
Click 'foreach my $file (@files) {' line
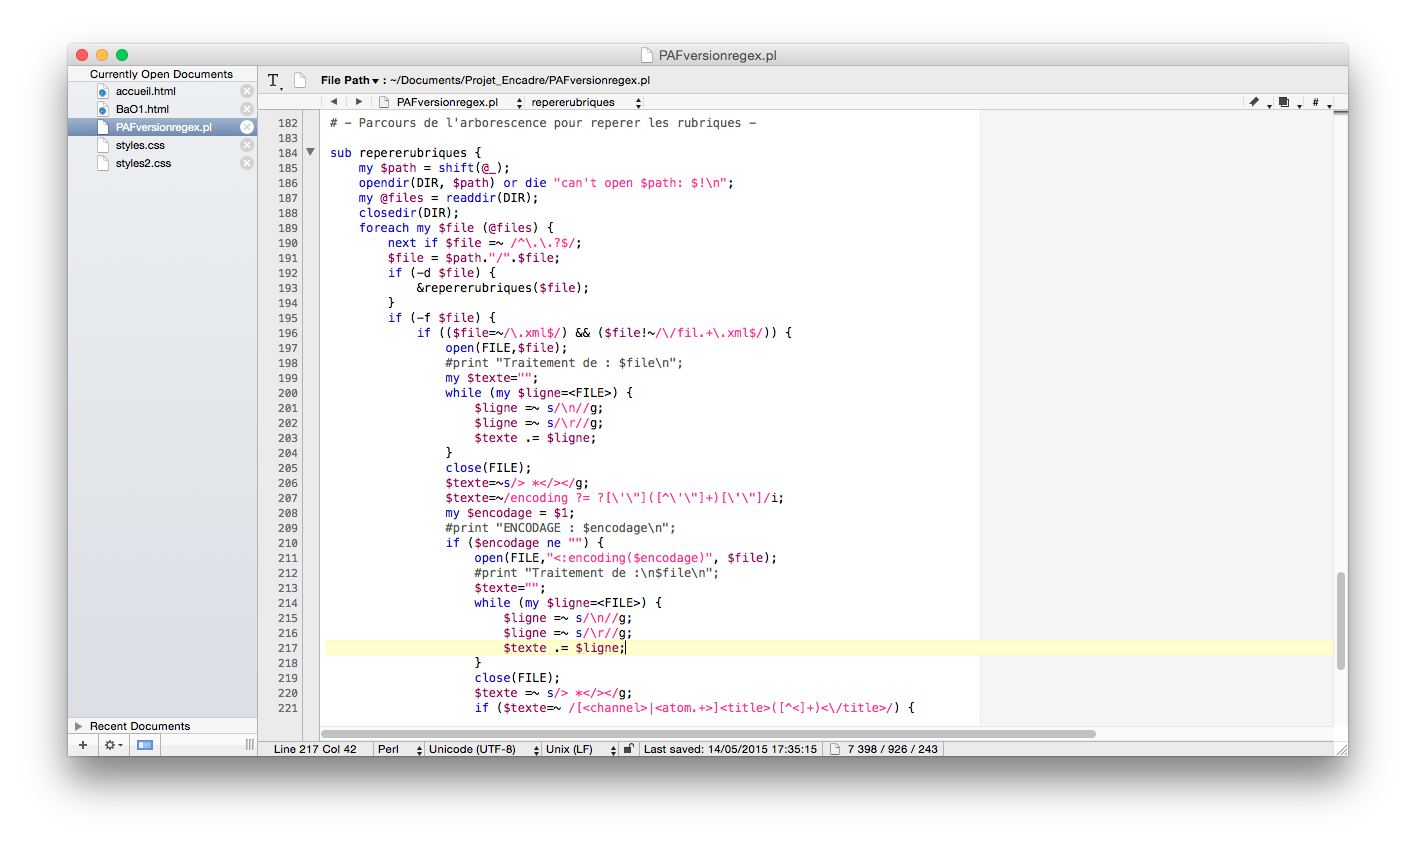pos(456,228)
